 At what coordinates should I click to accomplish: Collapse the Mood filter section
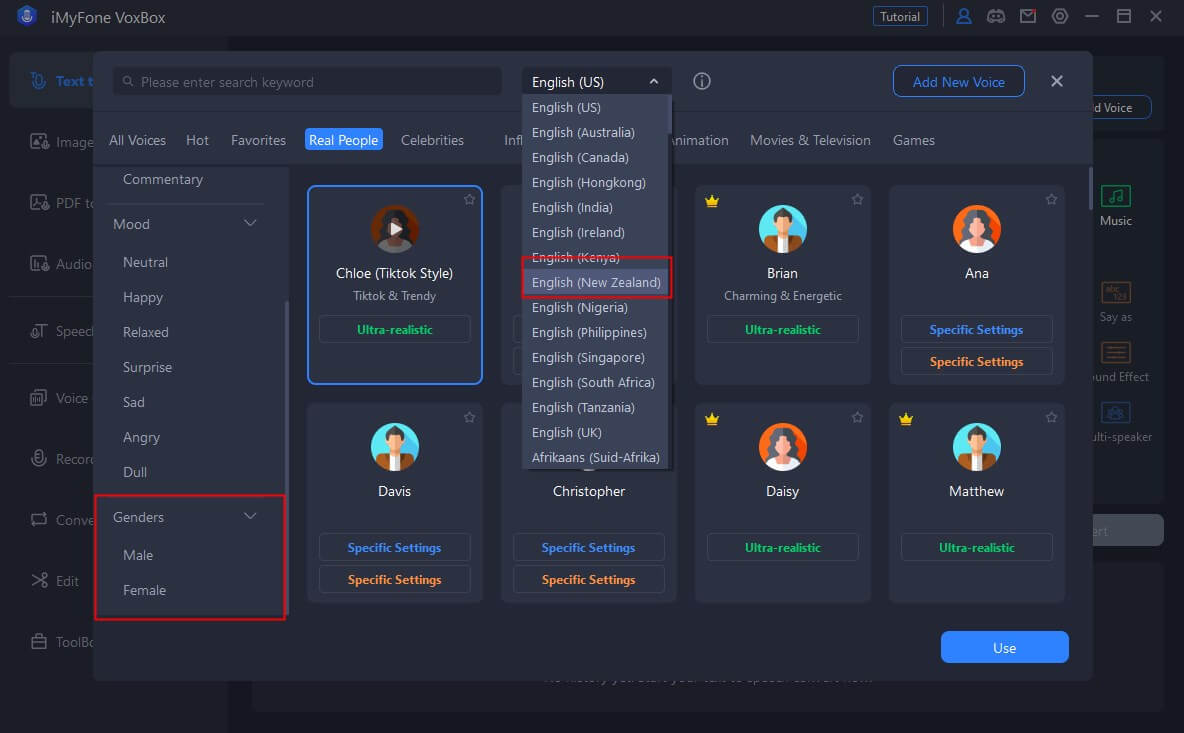point(250,223)
